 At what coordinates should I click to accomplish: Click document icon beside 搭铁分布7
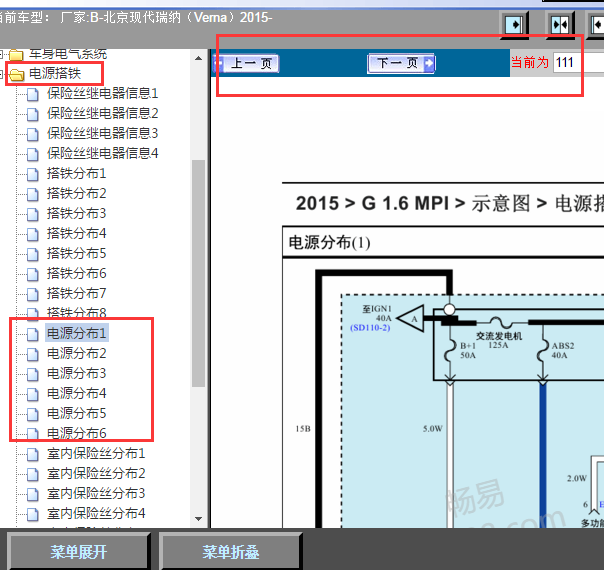pos(33,294)
